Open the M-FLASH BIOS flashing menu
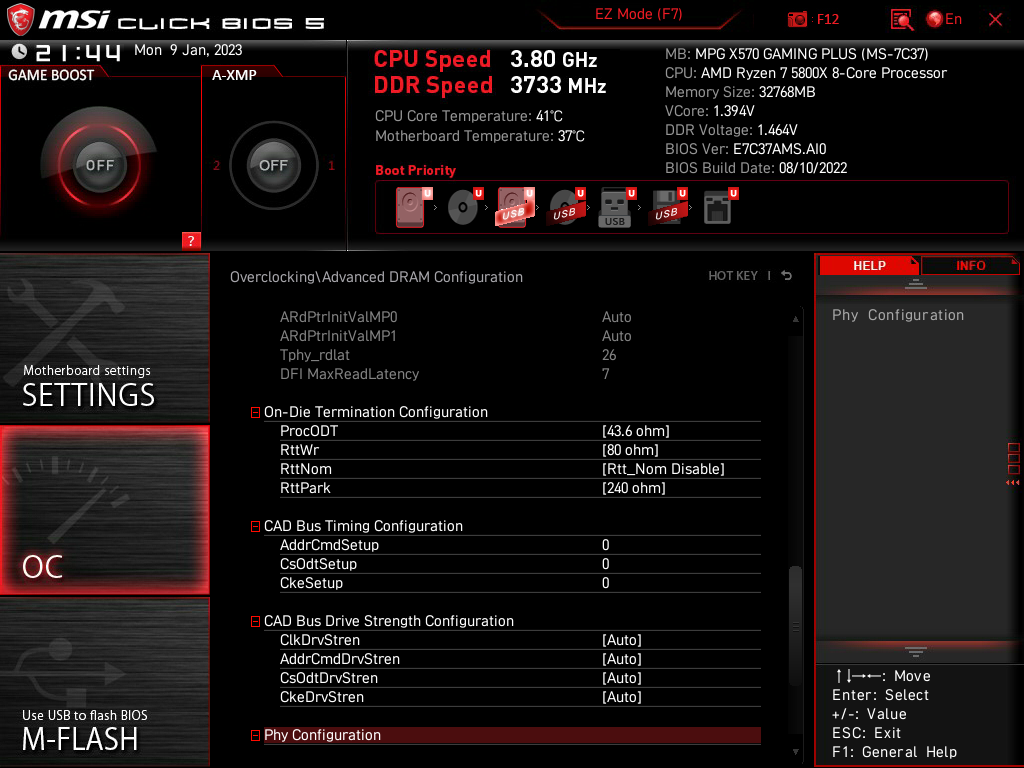The width and height of the screenshot is (1024, 768). pyautogui.click(x=104, y=682)
